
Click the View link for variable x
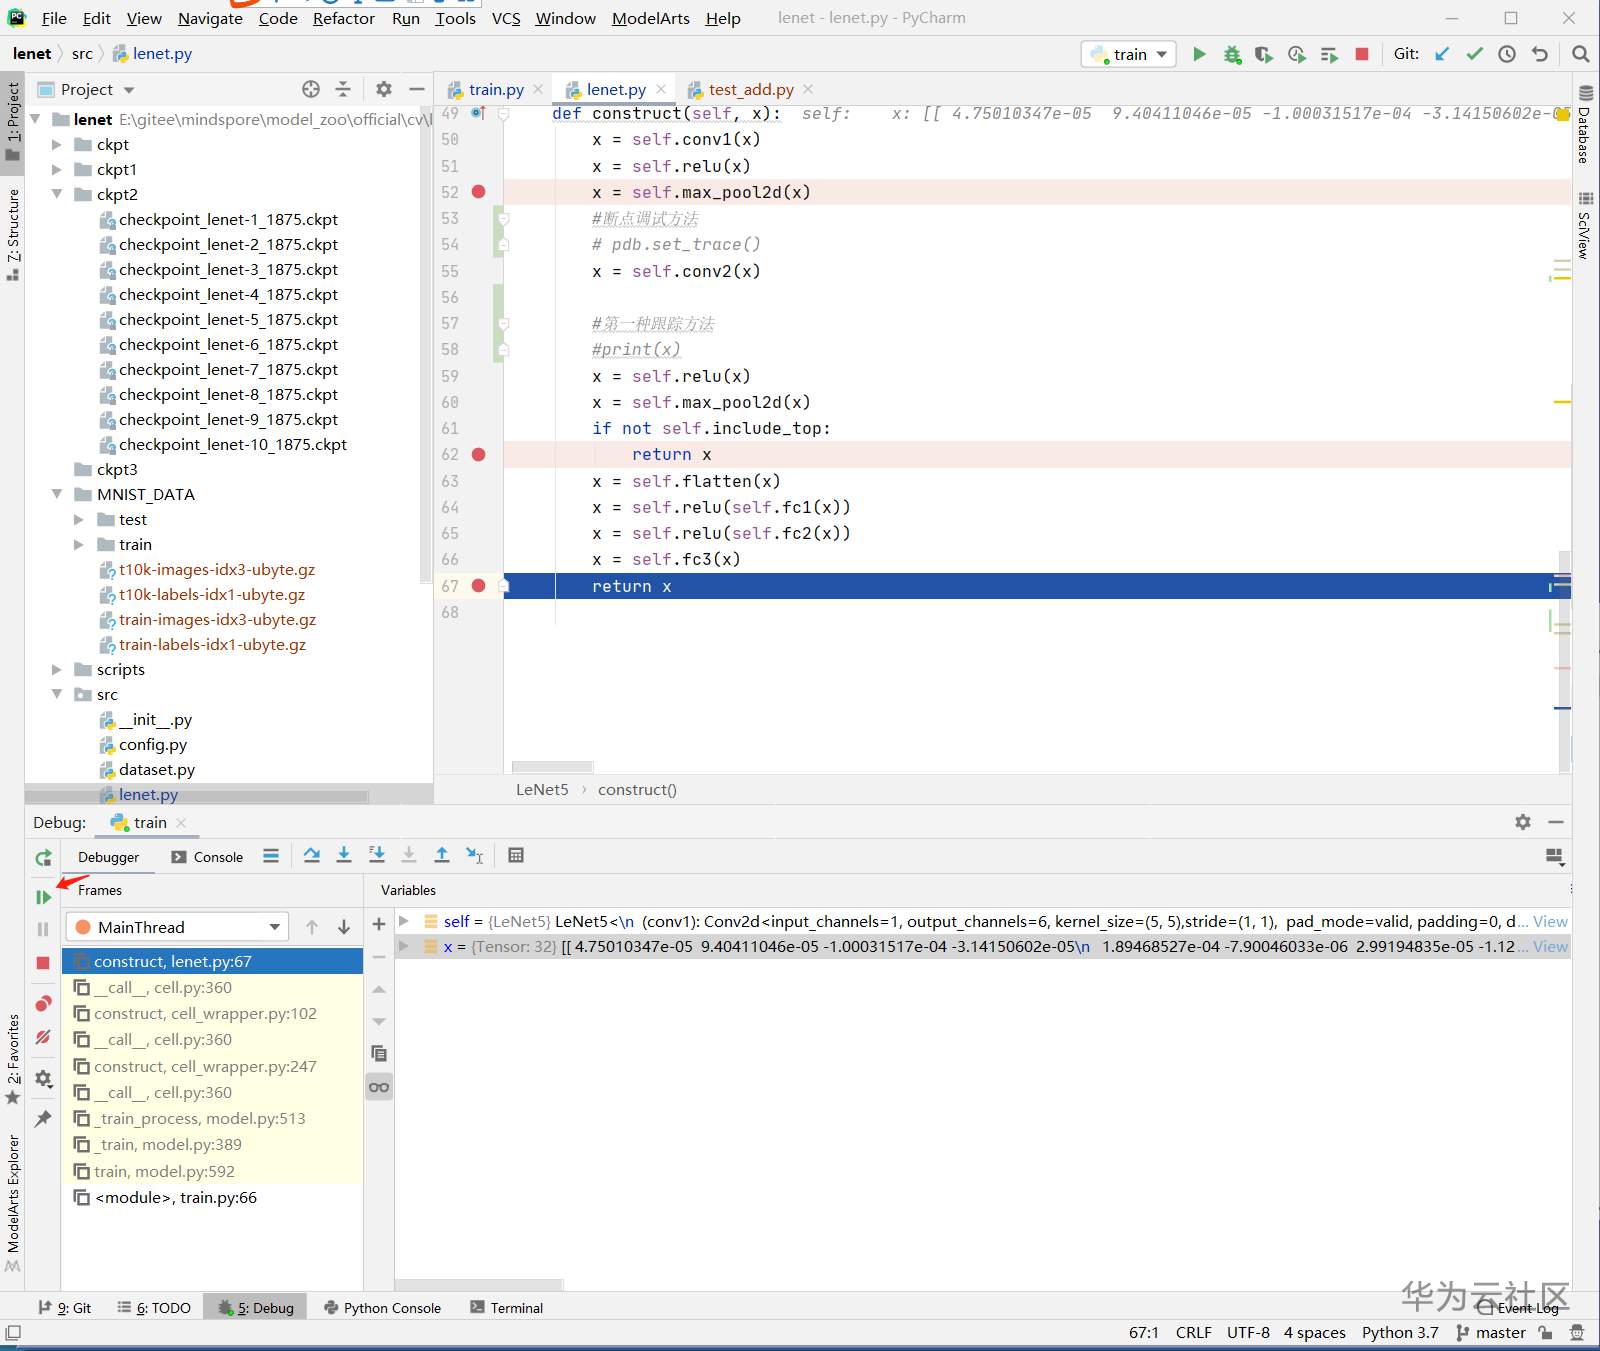coord(1550,947)
